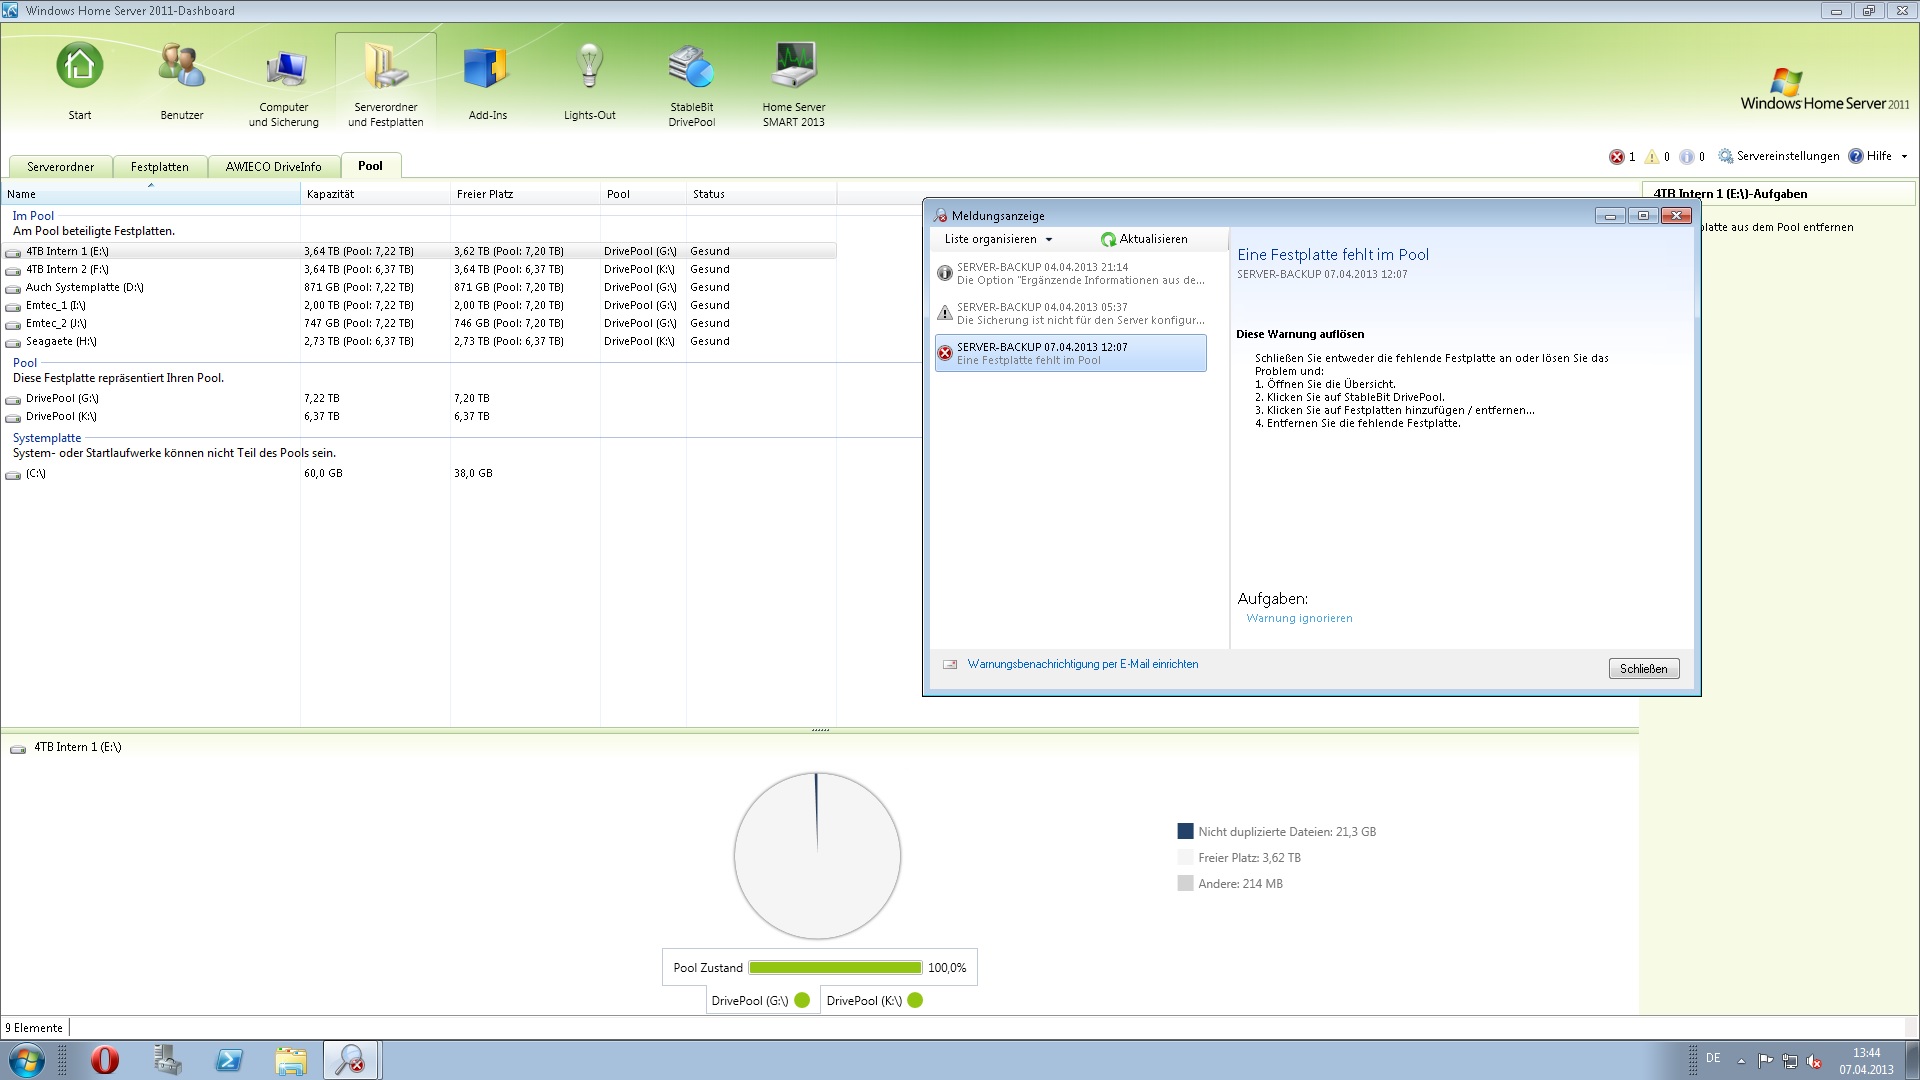Select DrivePool (K:\) in the Pool group

(419, 417)
